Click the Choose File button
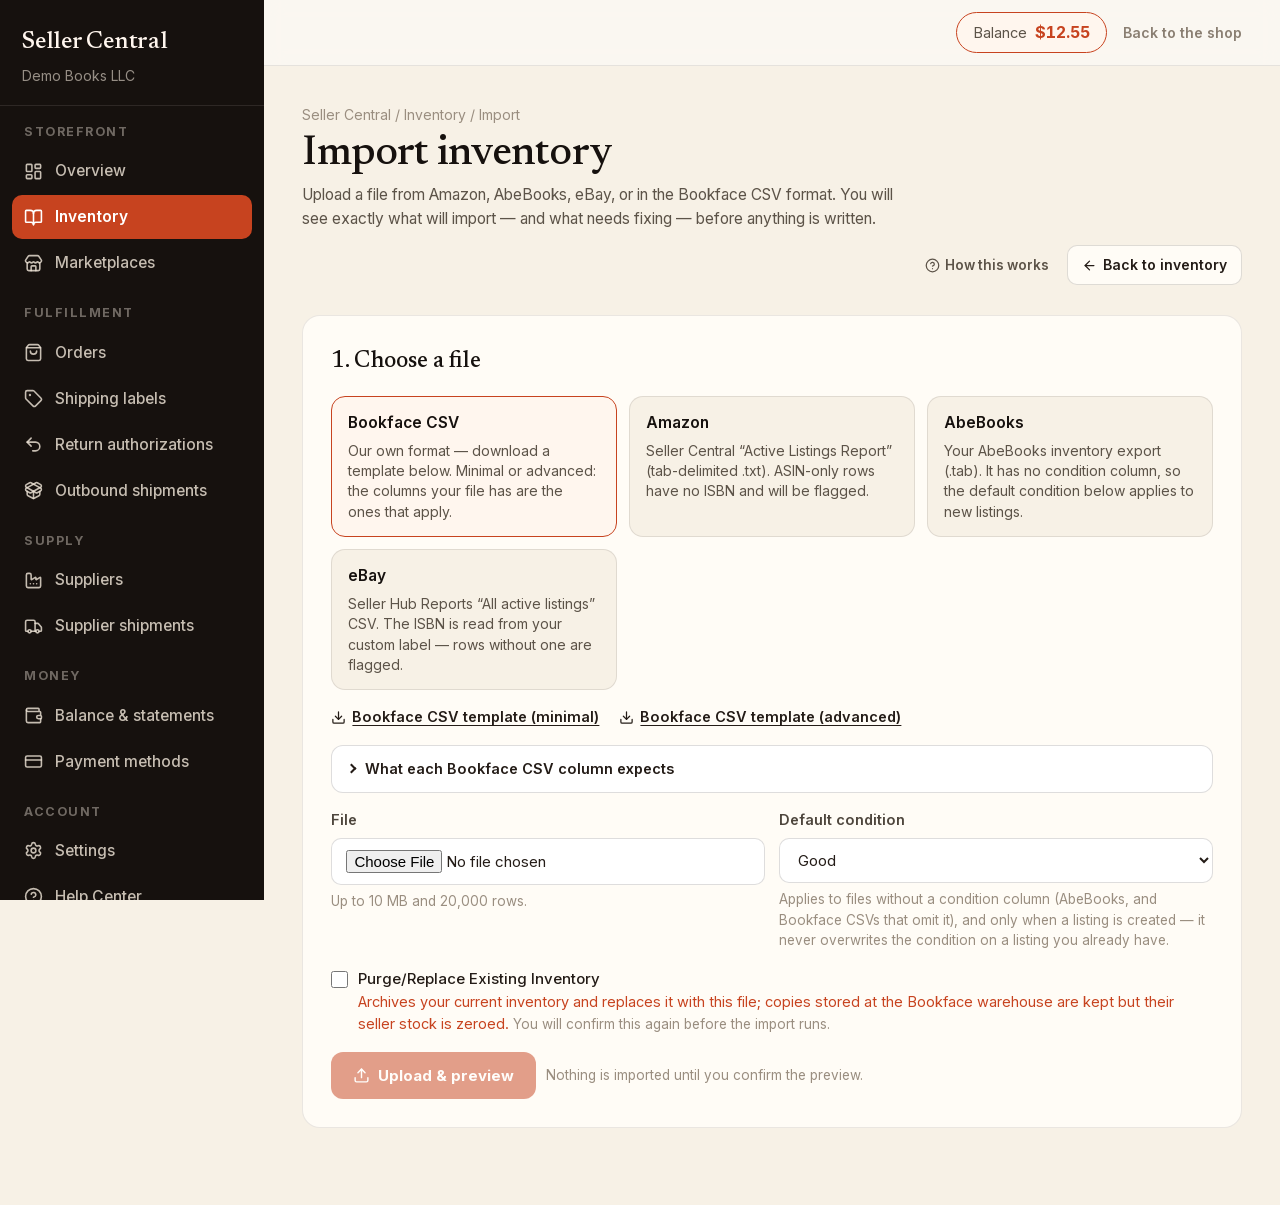Screen dimensions: 1280x1205 point(394,862)
